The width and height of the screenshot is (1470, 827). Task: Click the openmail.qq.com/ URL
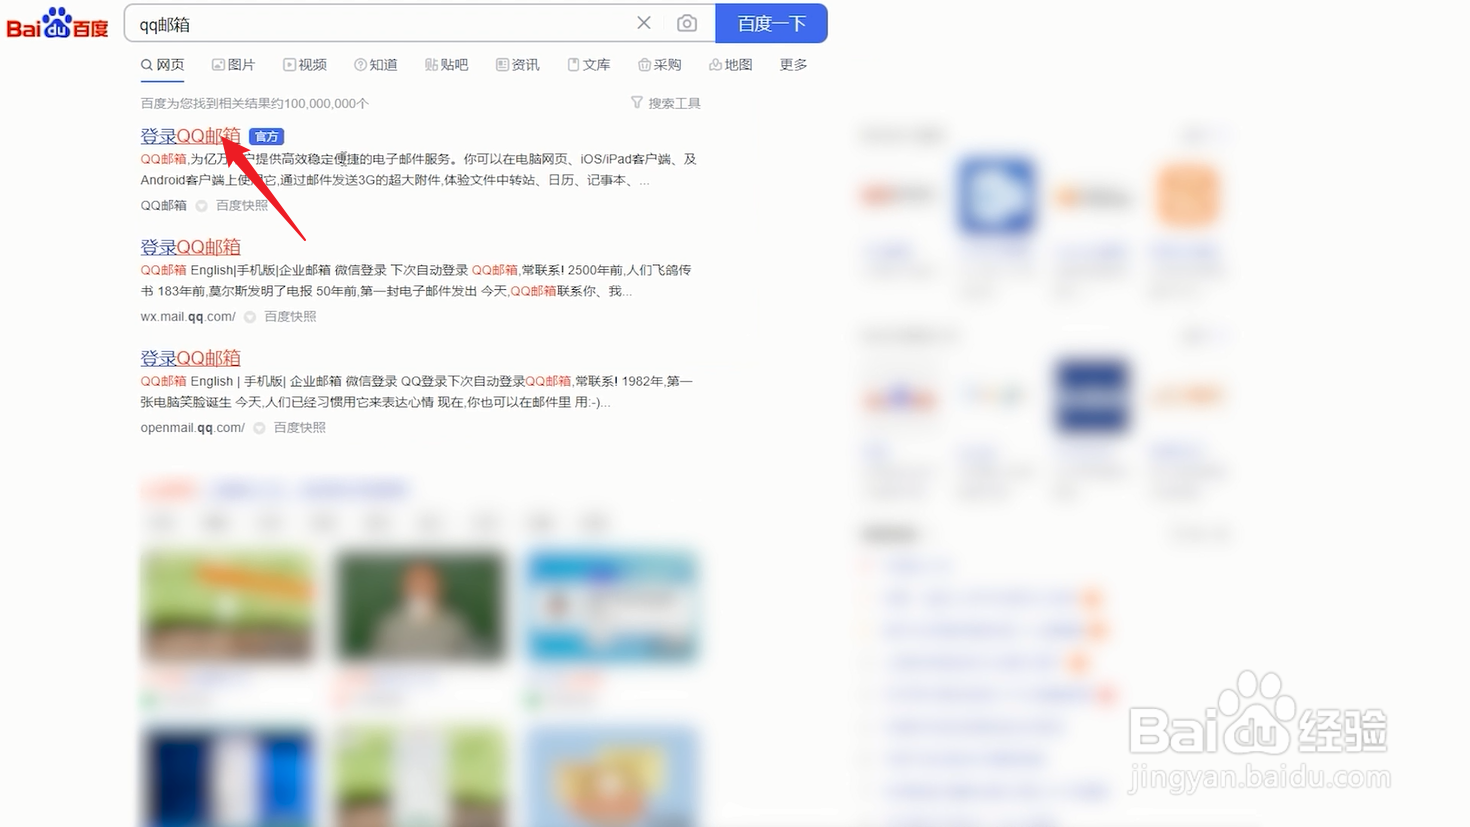pyautogui.click(x=193, y=428)
